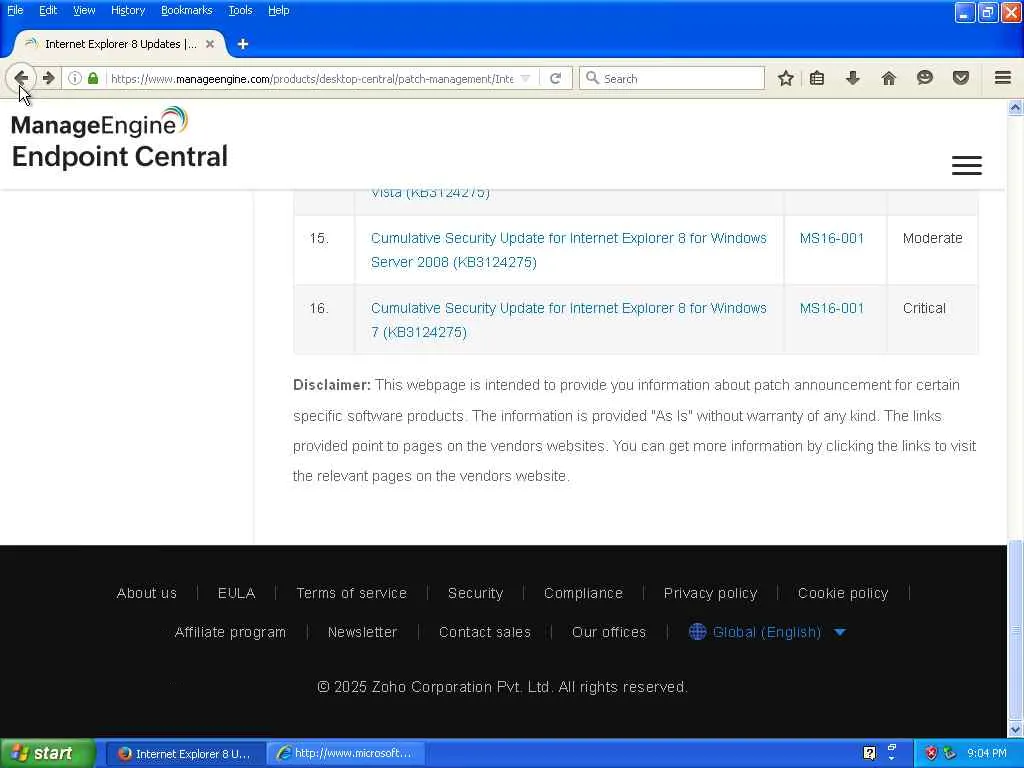Open the Help menu

point(278,10)
